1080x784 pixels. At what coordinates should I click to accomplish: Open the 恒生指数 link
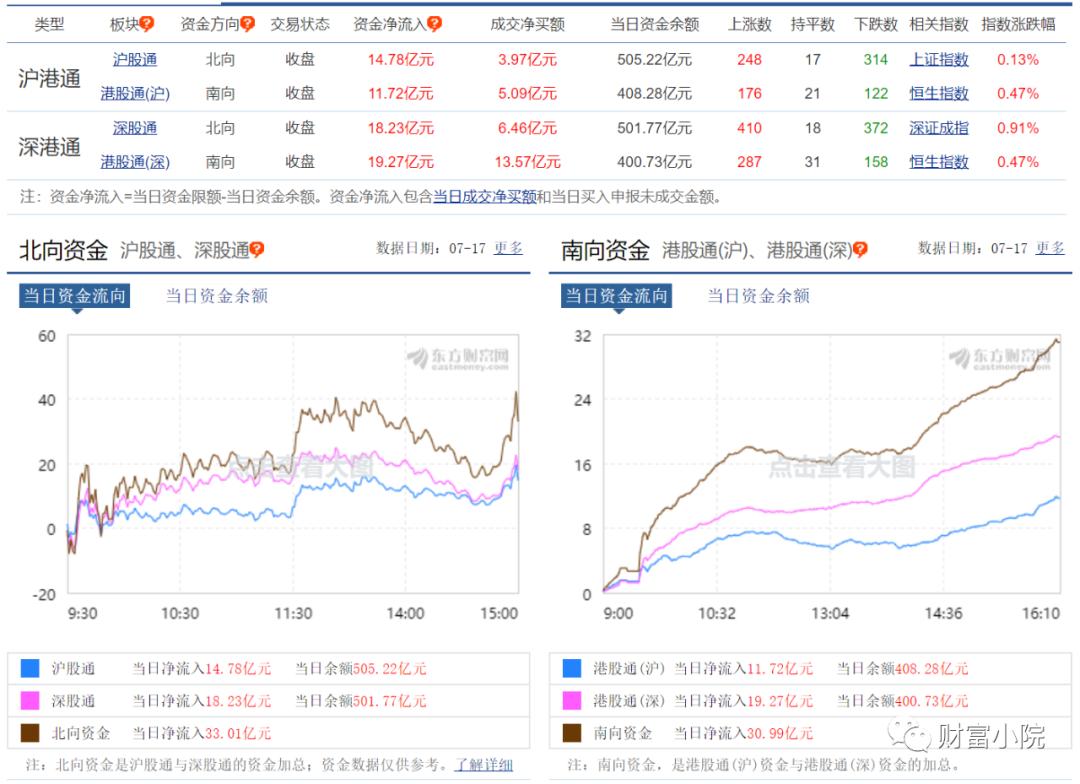938,94
